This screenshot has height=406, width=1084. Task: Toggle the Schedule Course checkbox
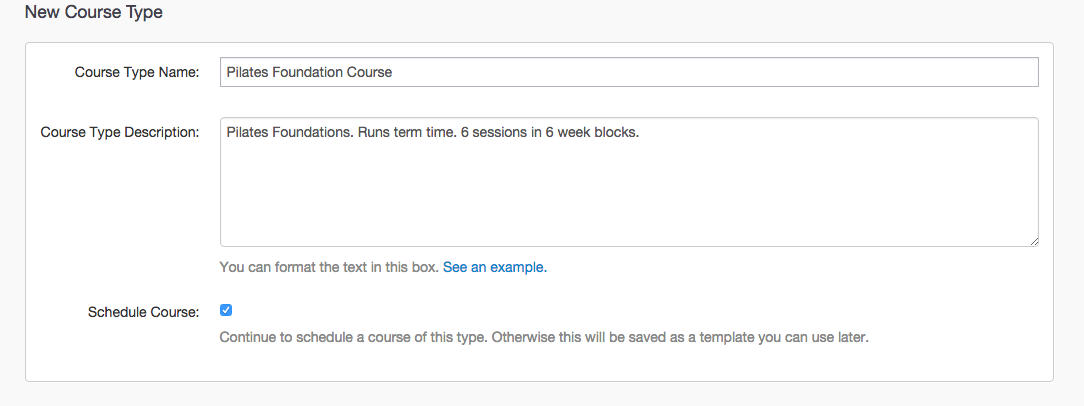point(226,310)
